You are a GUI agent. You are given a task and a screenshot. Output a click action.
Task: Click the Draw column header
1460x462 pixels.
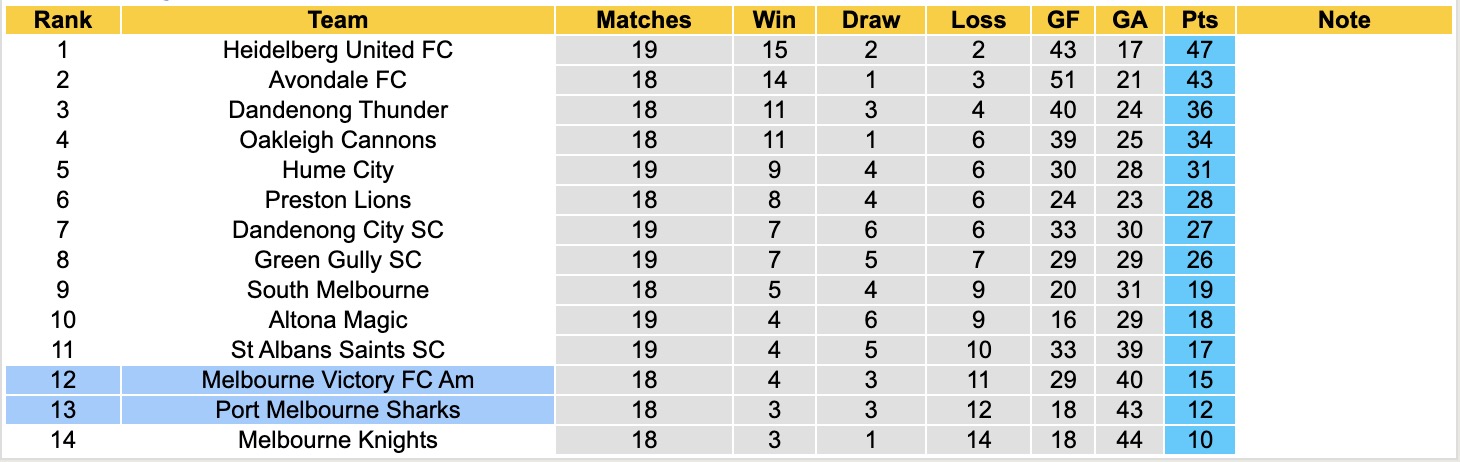[x=870, y=20]
